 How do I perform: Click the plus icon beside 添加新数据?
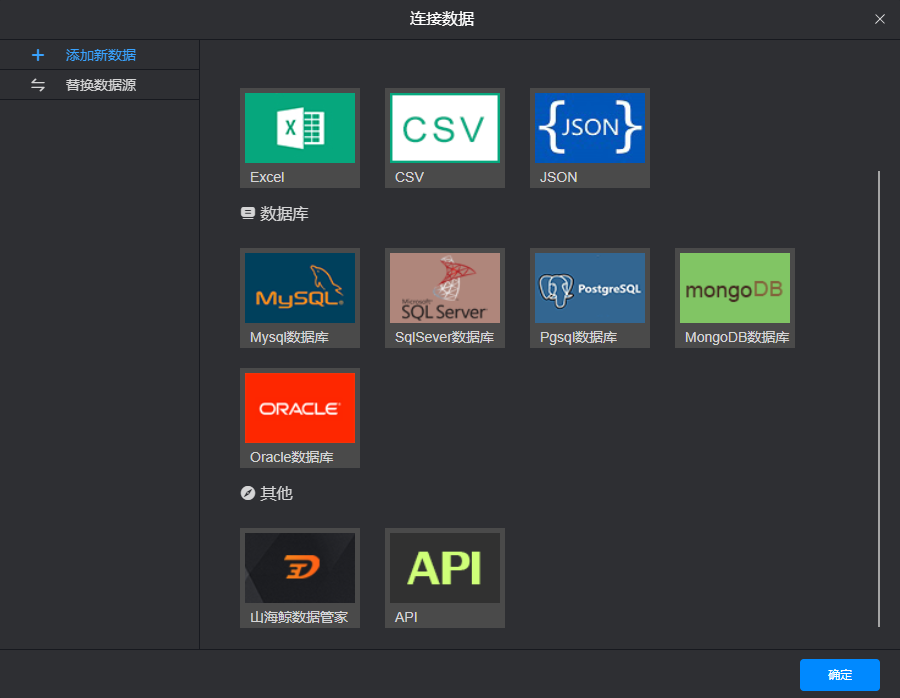[x=38, y=55]
